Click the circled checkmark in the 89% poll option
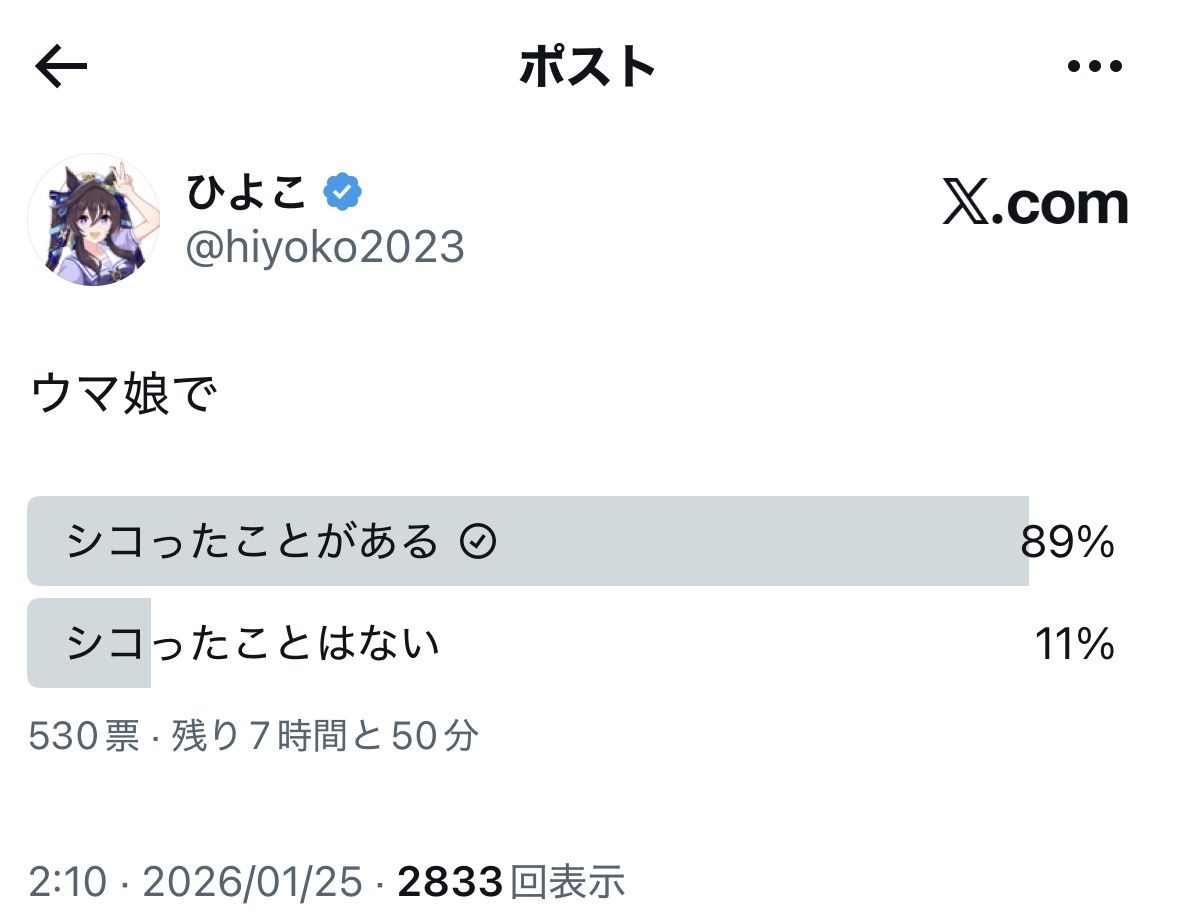The image size is (1179, 917). (478, 542)
